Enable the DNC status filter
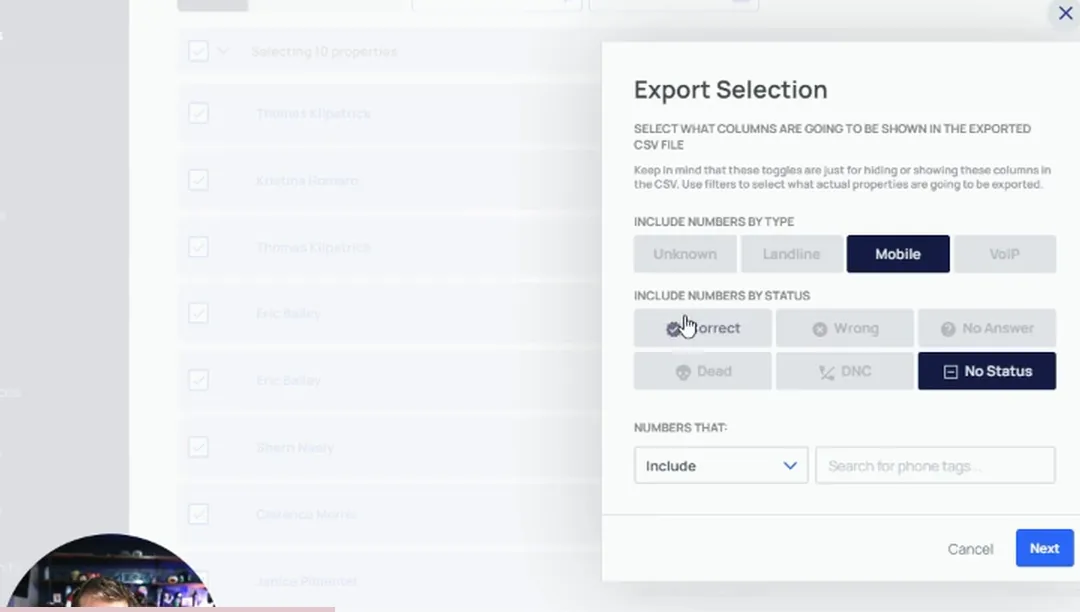This screenshot has height=612, width=1080. [844, 371]
